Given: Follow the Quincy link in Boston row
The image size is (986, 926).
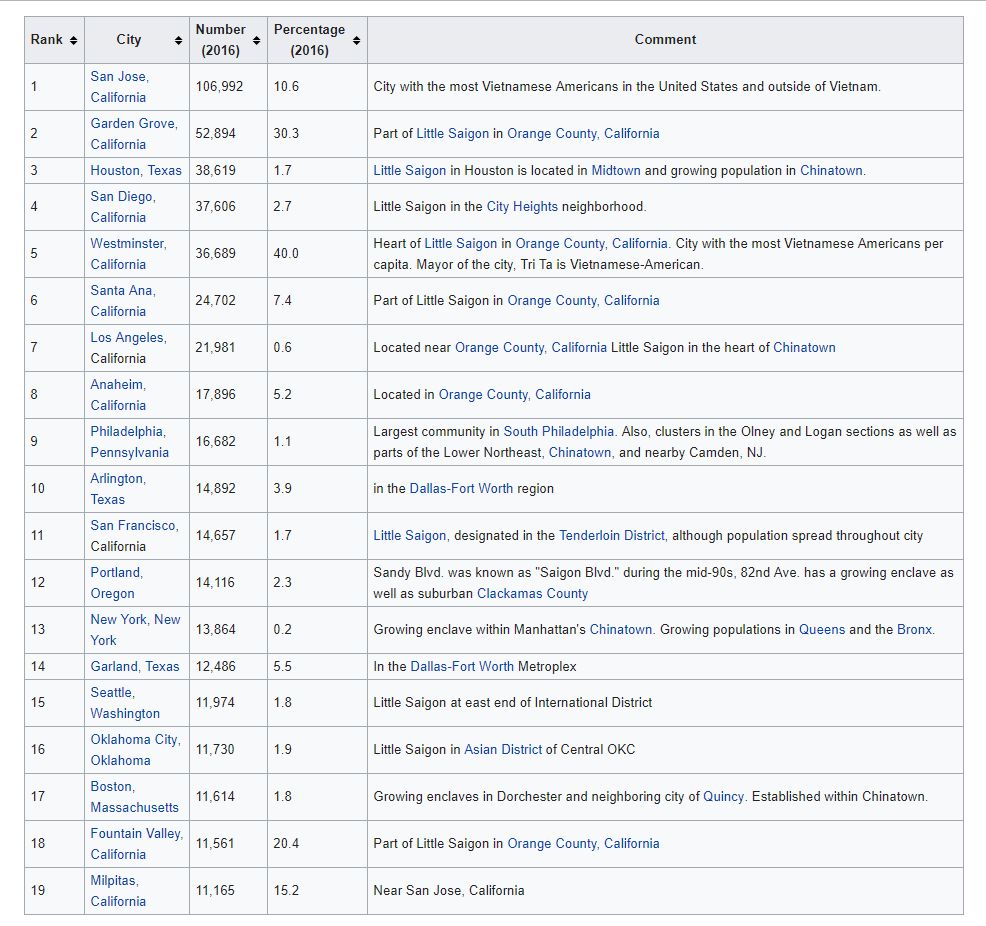Looking at the screenshot, I should [x=723, y=797].
